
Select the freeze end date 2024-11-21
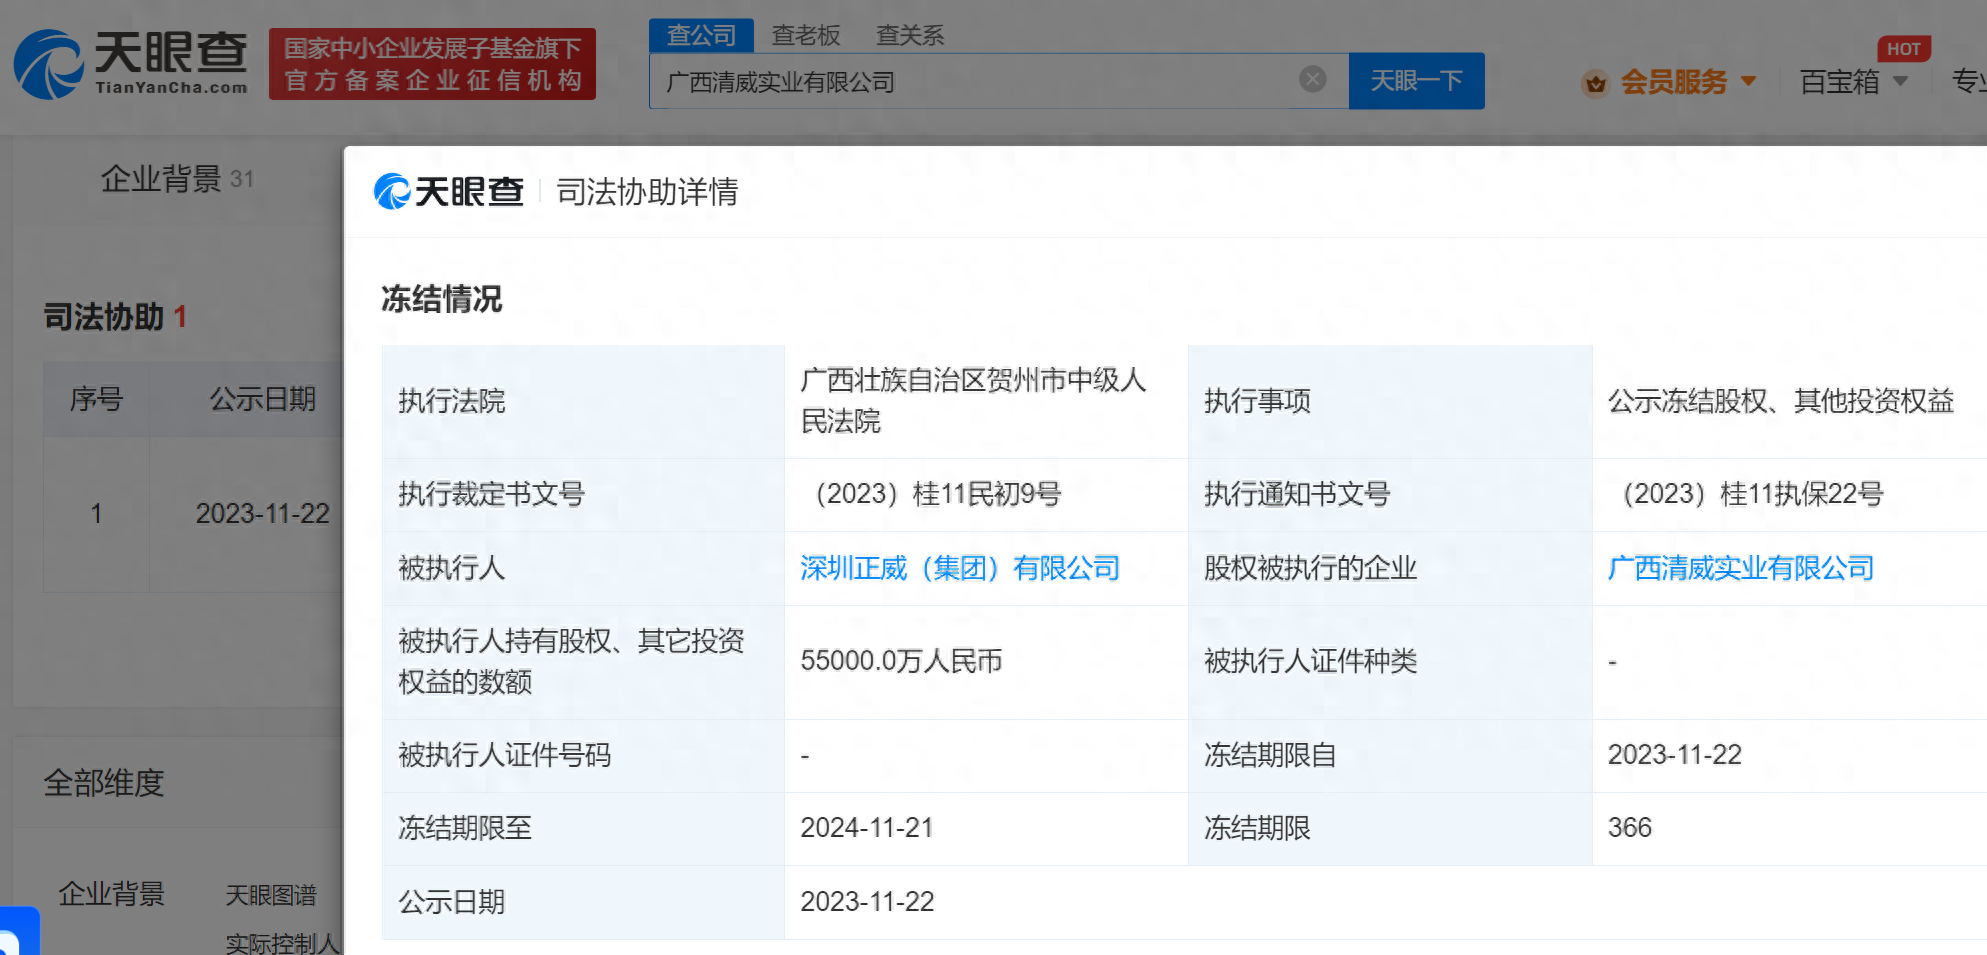(866, 828)
